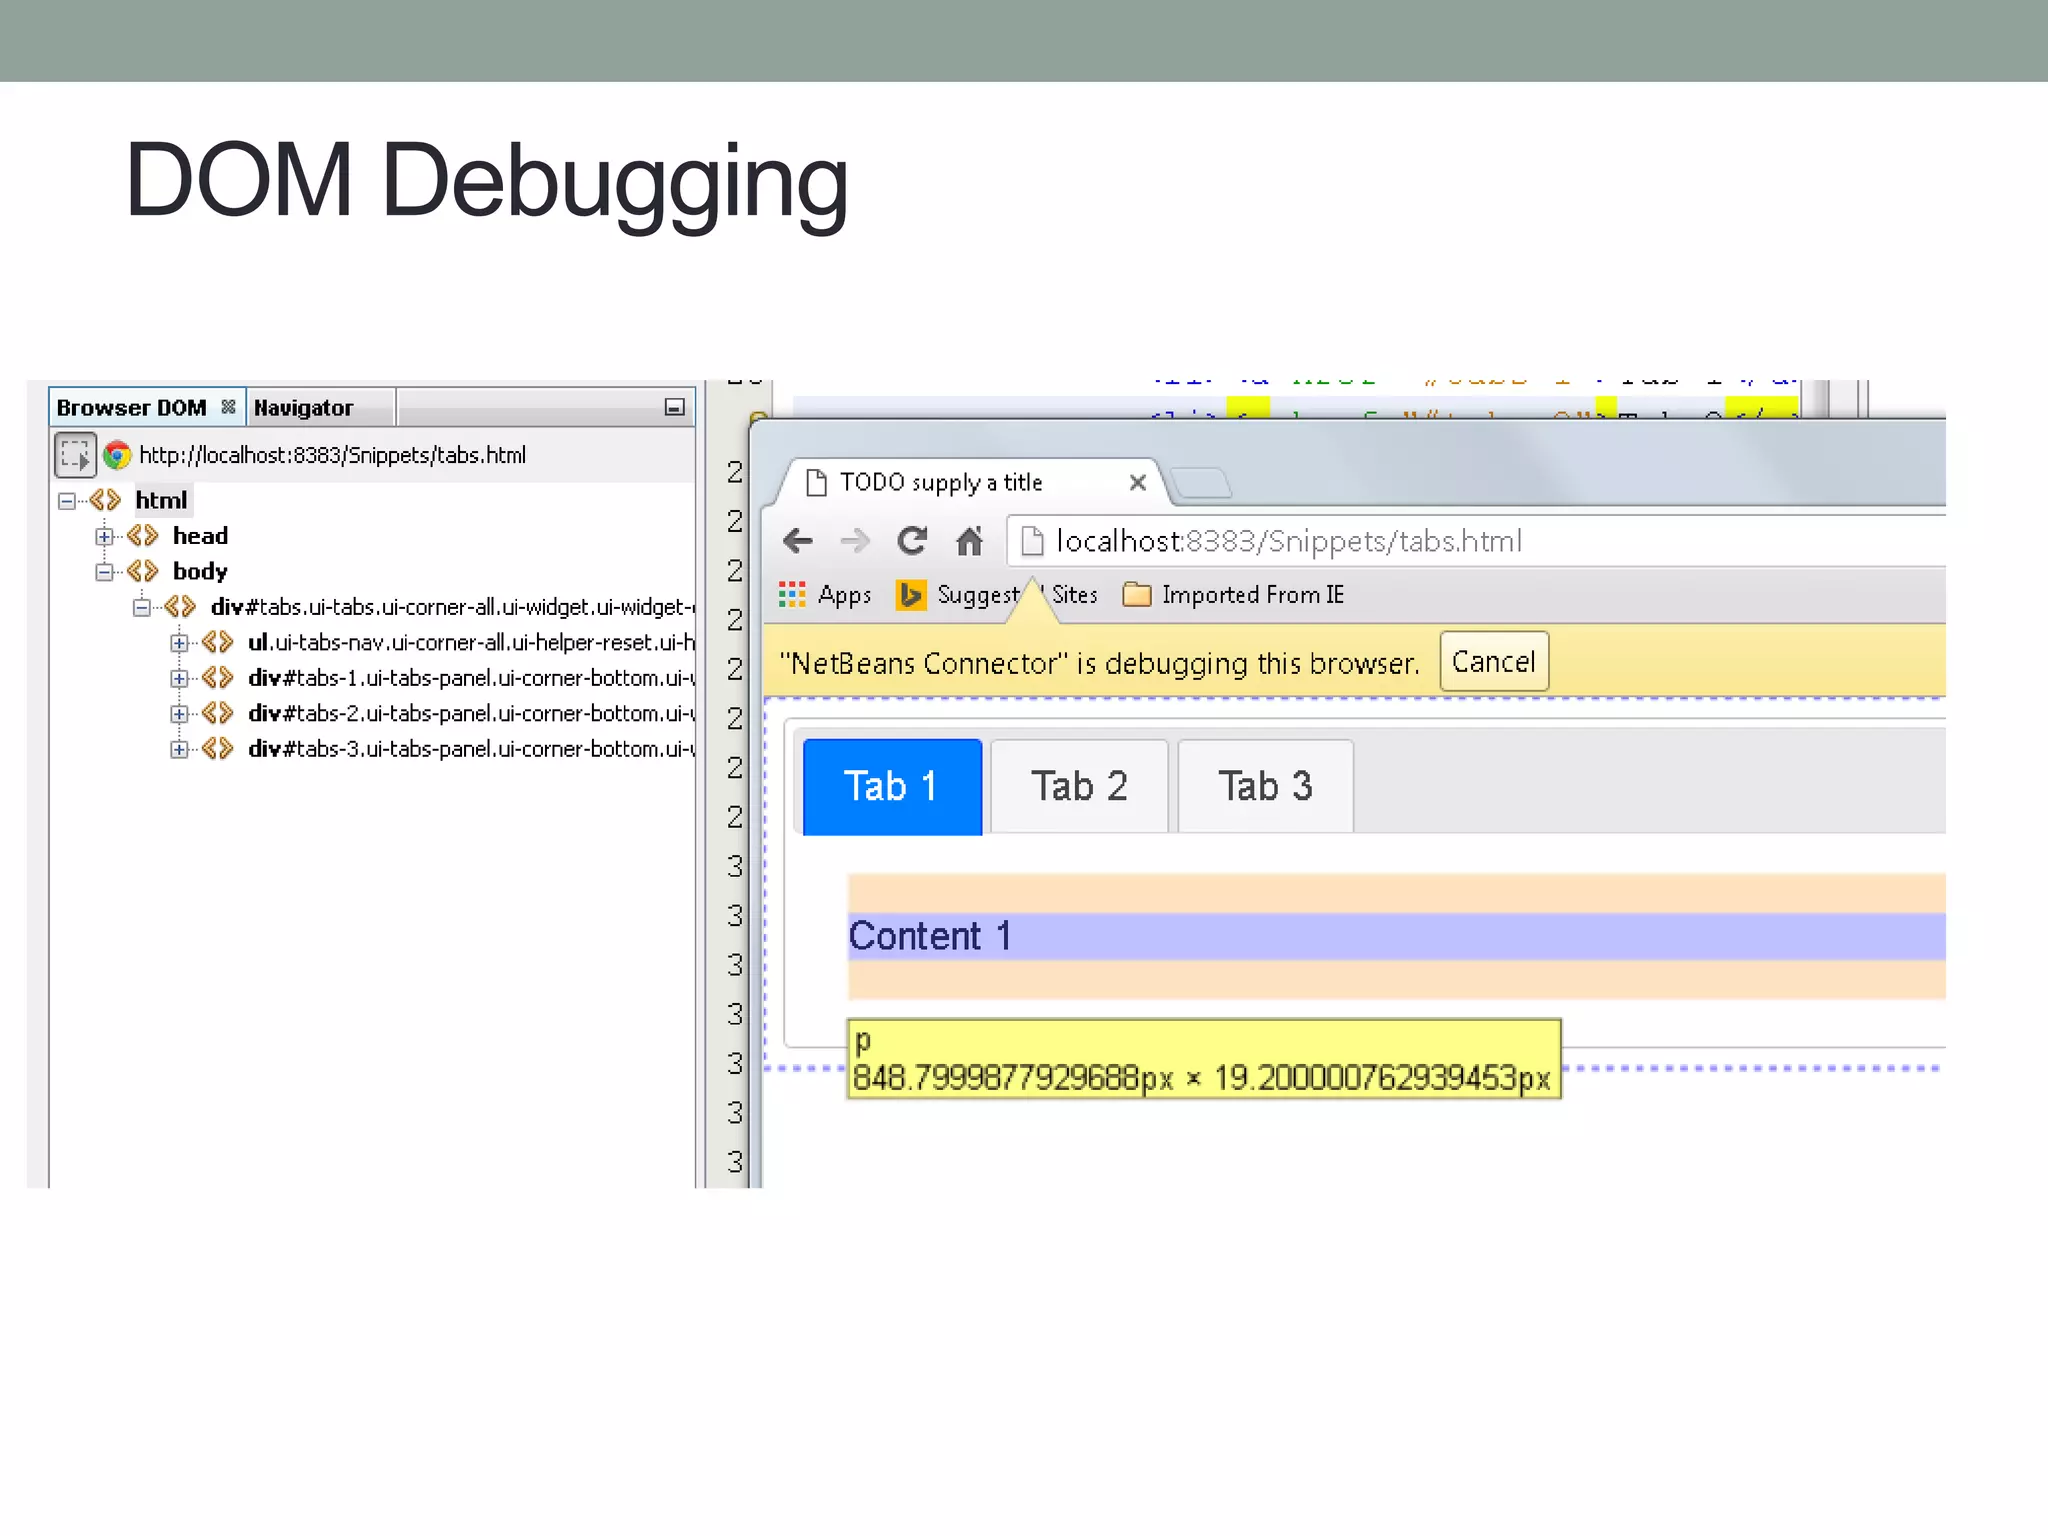The width and height of the screenshot is (2048, 1536).
Task: Select the head tree row label
Action: (x=200, y=536)
